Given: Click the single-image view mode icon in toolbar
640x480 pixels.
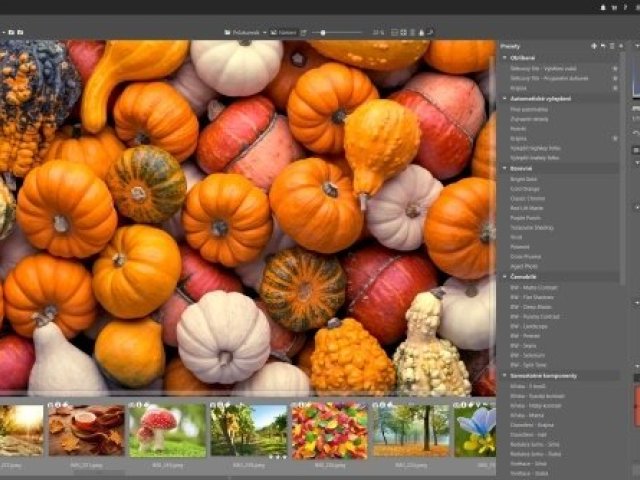Looking at the screenshot, I should [394, 32].
